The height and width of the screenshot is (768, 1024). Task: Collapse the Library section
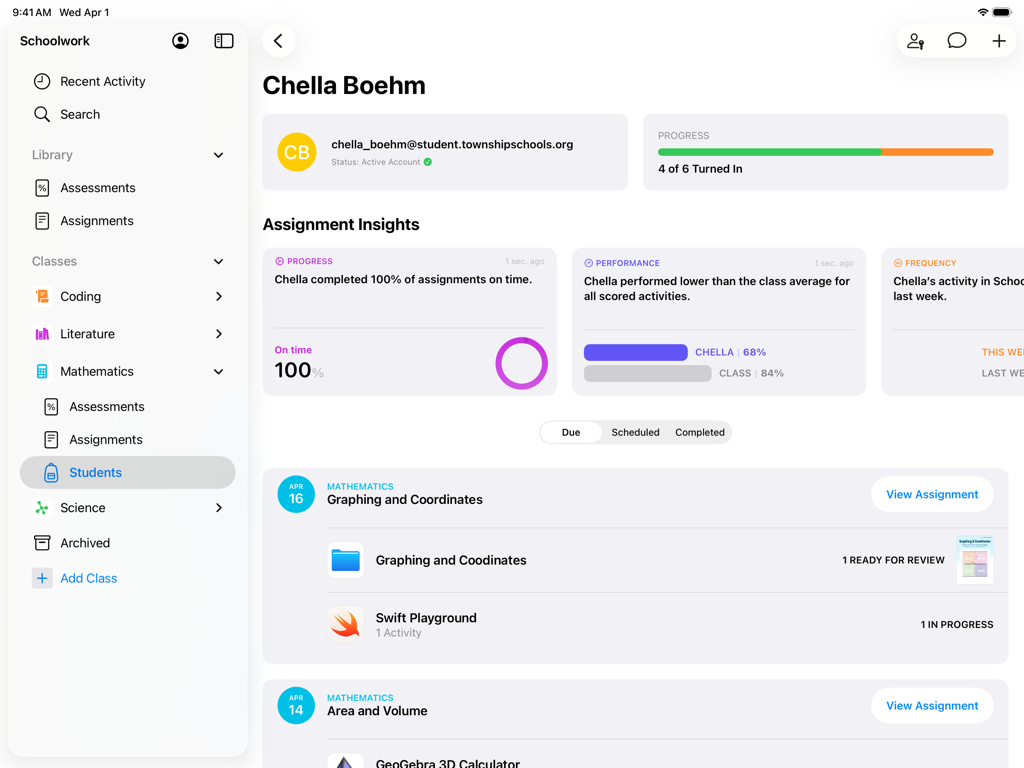218,155
